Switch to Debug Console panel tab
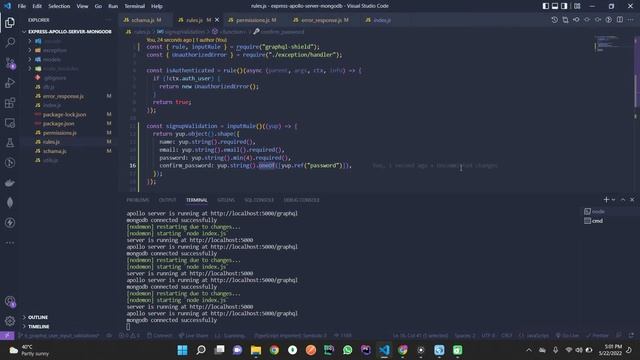The width and height of the screenshot is (640, 360). click(x=302, y=200)
